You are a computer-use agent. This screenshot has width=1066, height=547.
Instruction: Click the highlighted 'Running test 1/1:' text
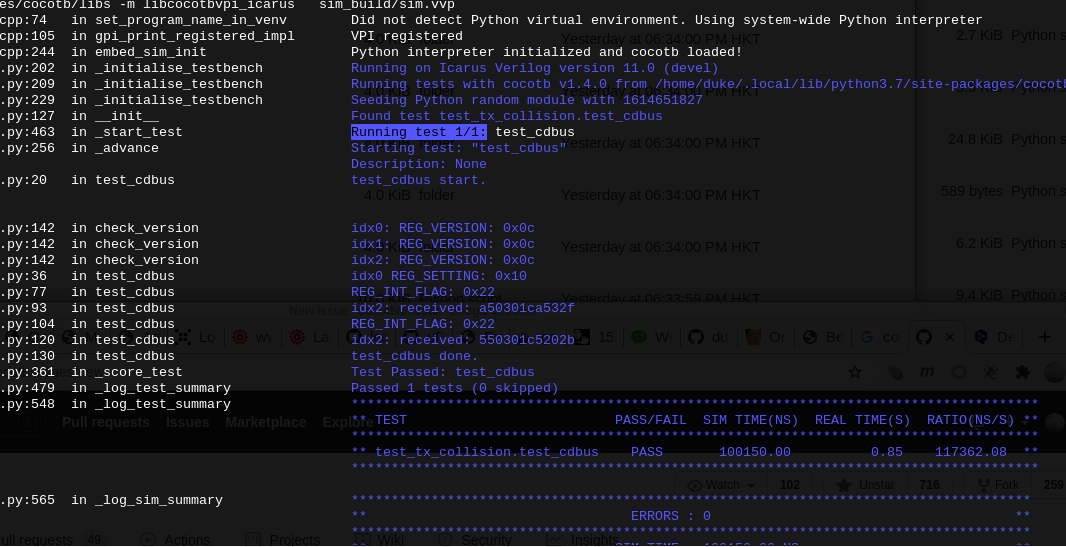point(419,132)
